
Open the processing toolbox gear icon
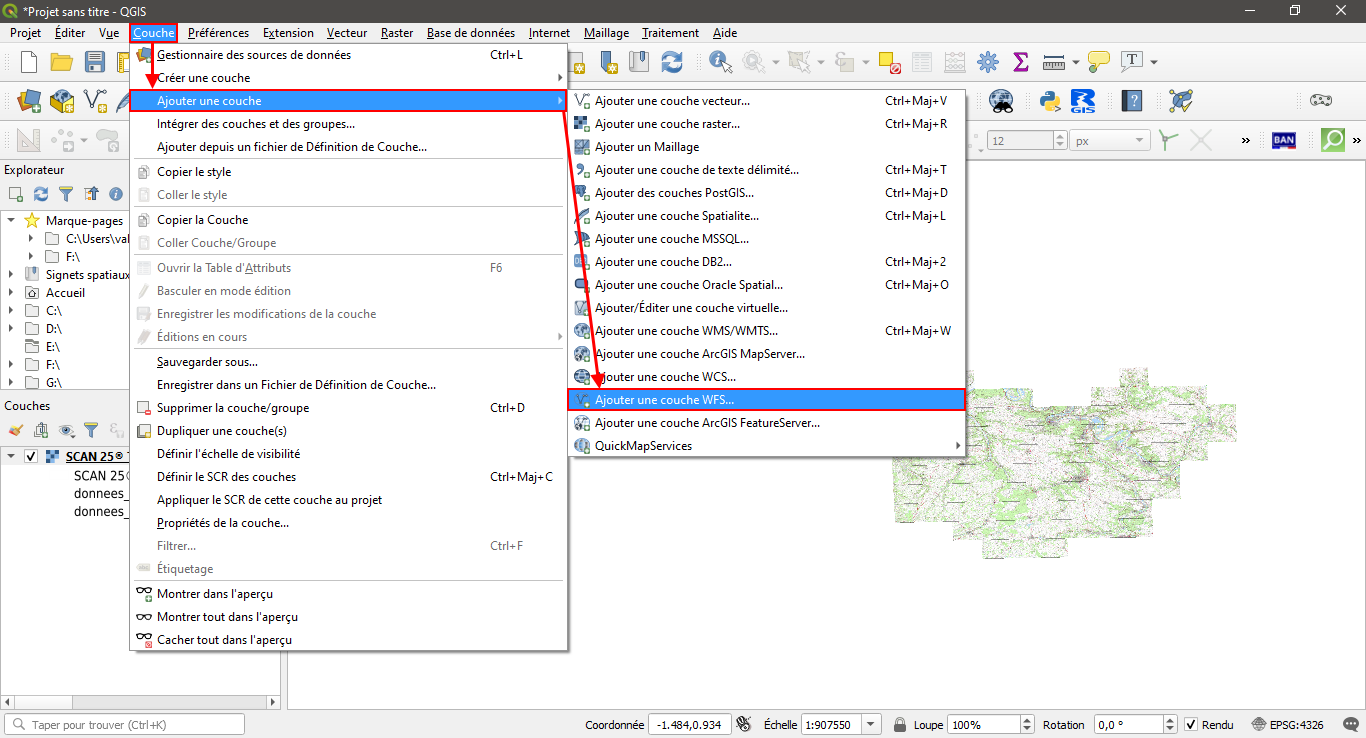click(x=988, y=62)
